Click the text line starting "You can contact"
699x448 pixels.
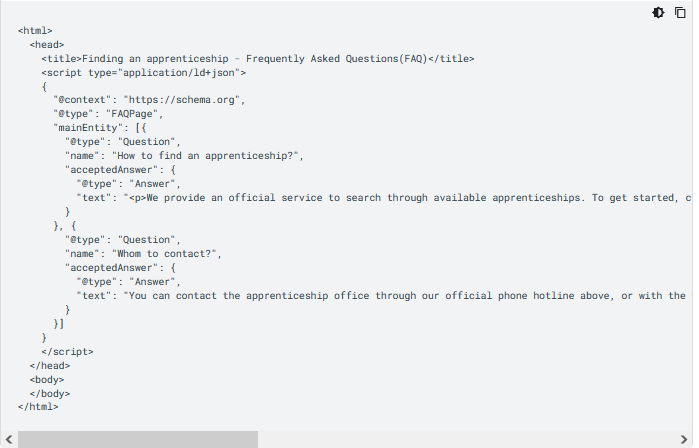click(384, 296)
